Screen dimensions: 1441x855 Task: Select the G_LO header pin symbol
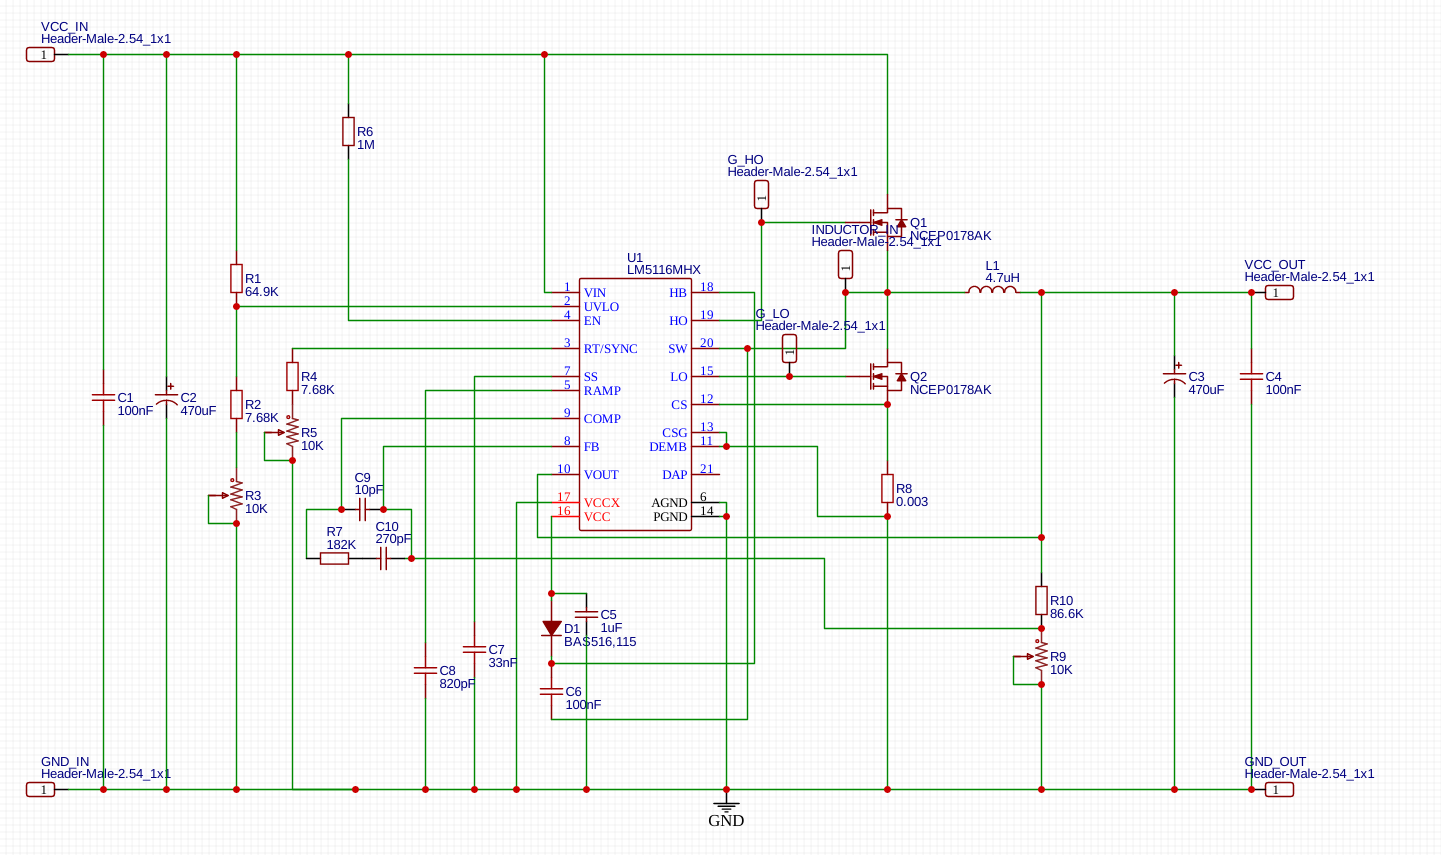(x=789, y=348)
